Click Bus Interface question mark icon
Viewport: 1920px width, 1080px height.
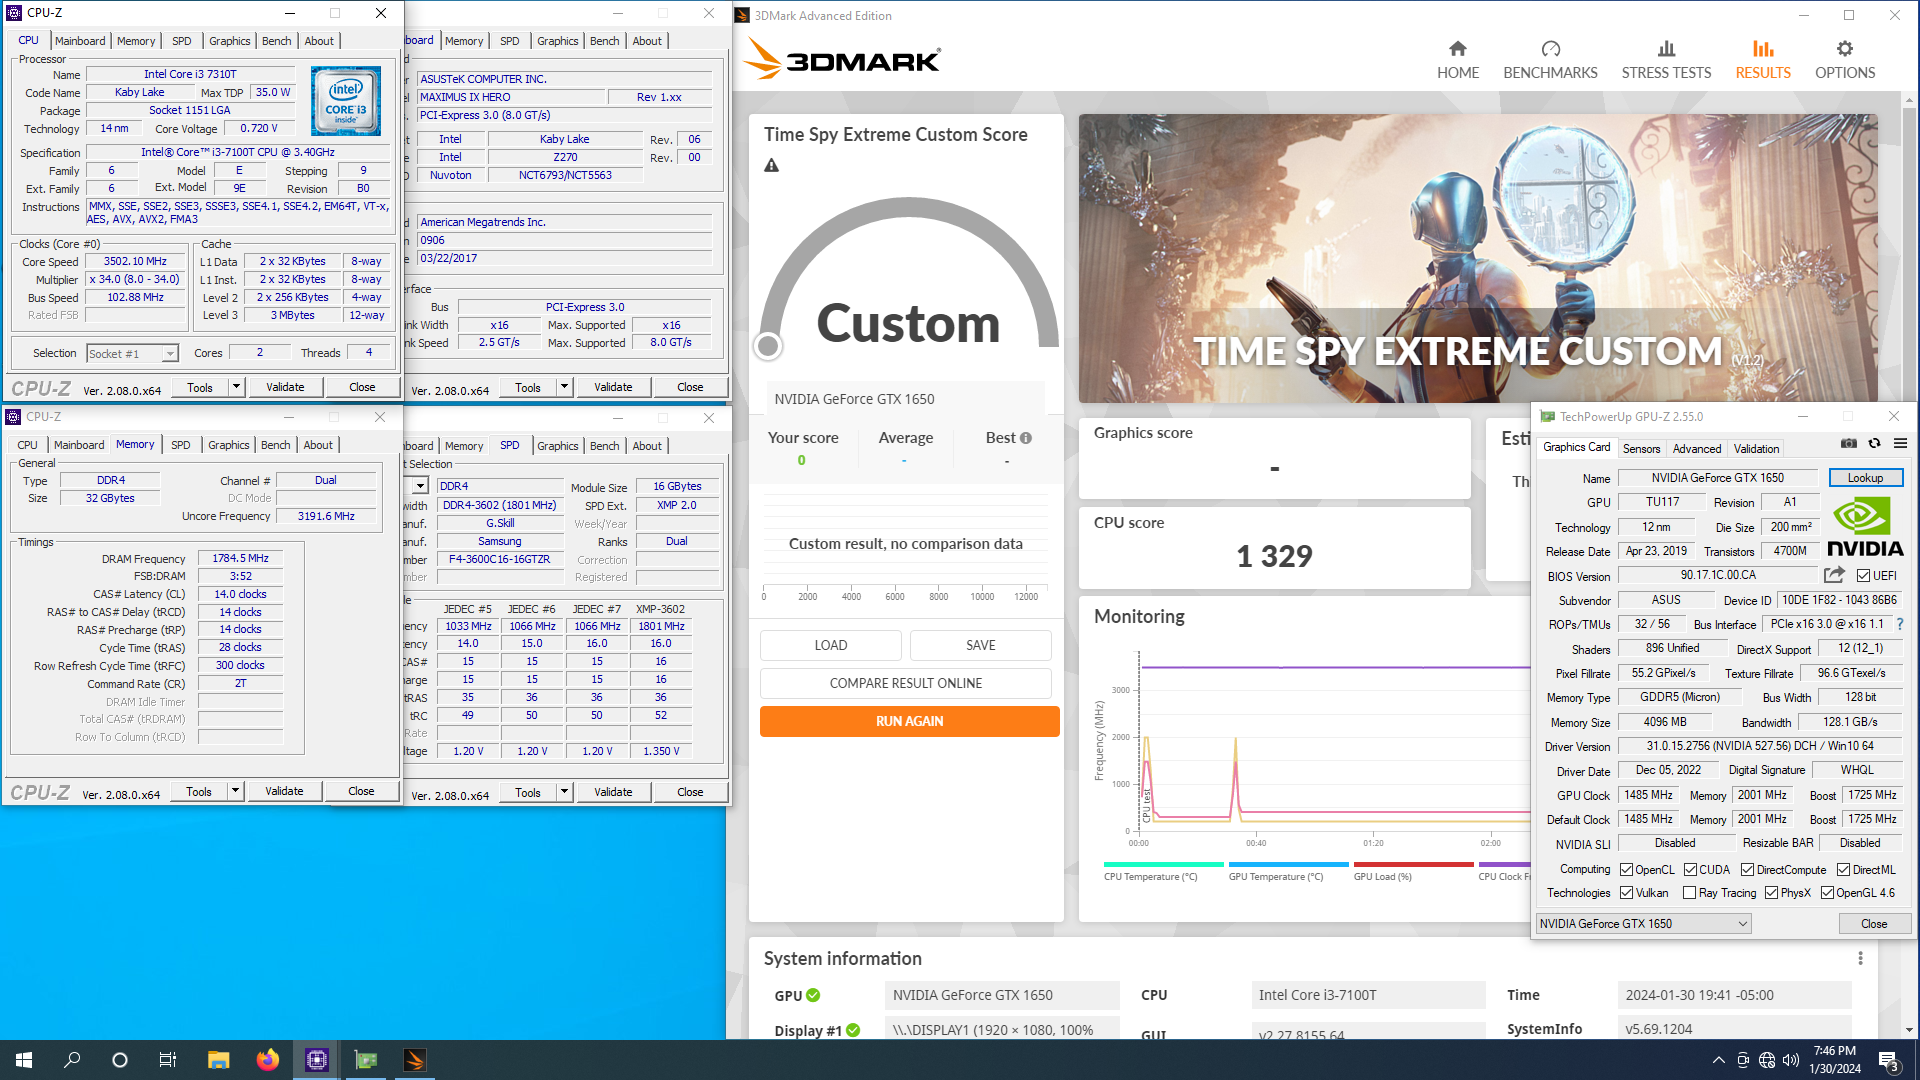click(1900, 624)
